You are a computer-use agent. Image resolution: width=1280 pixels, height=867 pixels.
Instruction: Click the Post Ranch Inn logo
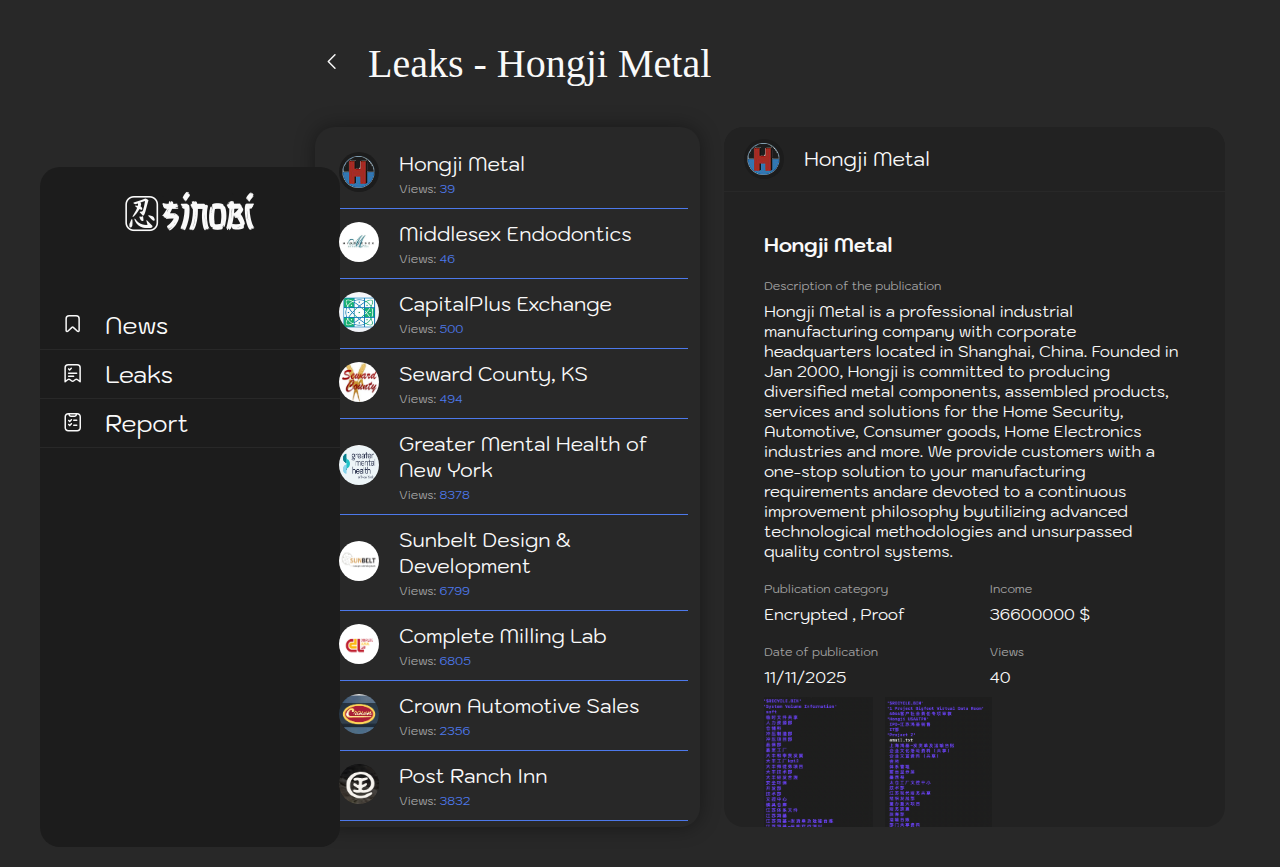point(359,784)
